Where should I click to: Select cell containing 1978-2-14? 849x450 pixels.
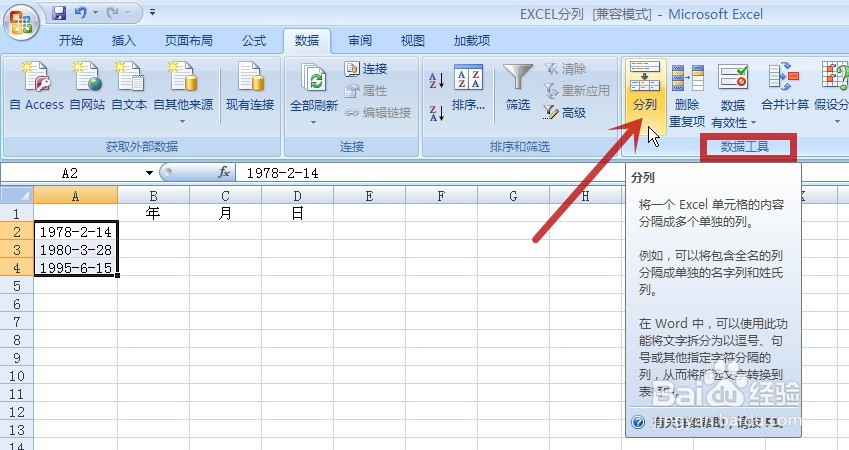click(76, 232)
